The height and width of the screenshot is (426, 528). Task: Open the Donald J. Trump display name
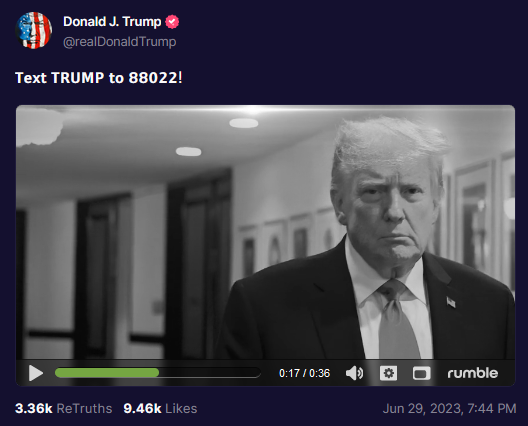(112, 22)
